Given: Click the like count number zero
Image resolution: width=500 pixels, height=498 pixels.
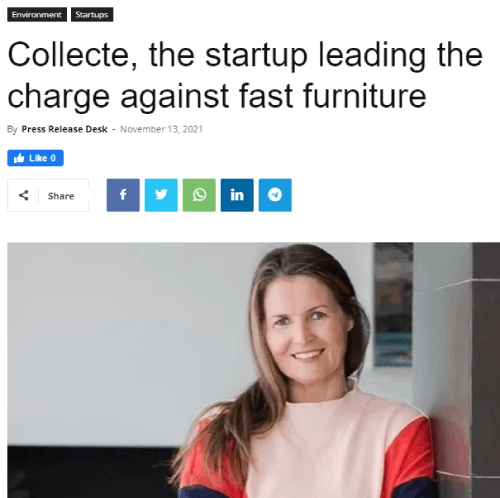Looking at the screenshot, I should point(53,158).
